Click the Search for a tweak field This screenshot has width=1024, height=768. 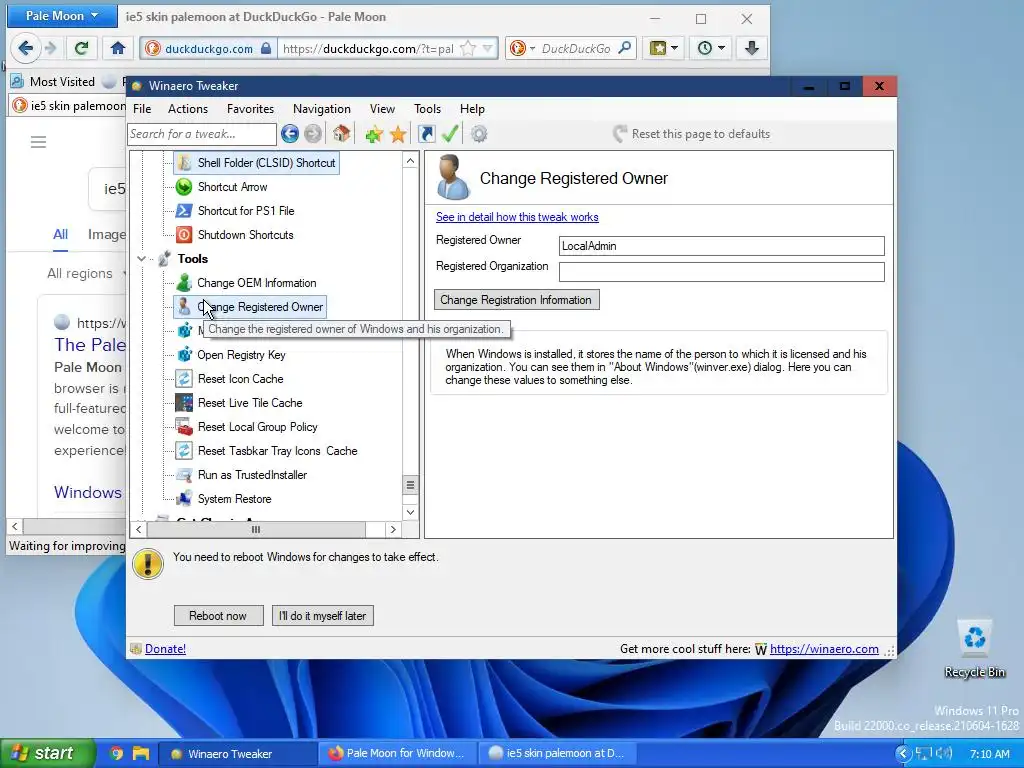[202, 134]
